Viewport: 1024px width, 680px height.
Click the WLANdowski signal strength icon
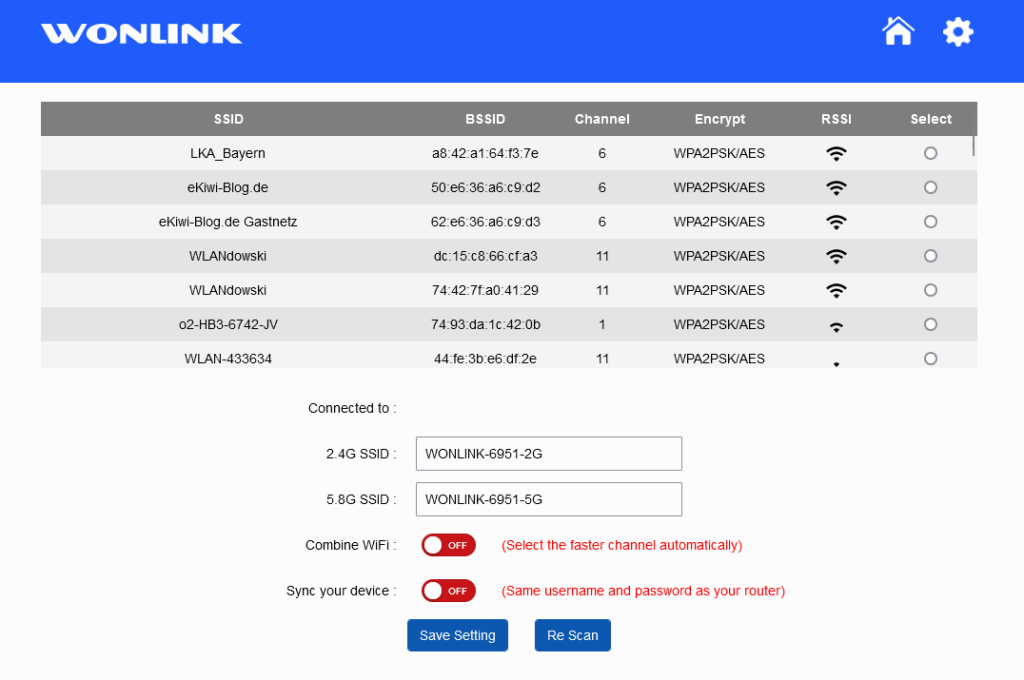[x=836, y=255]
